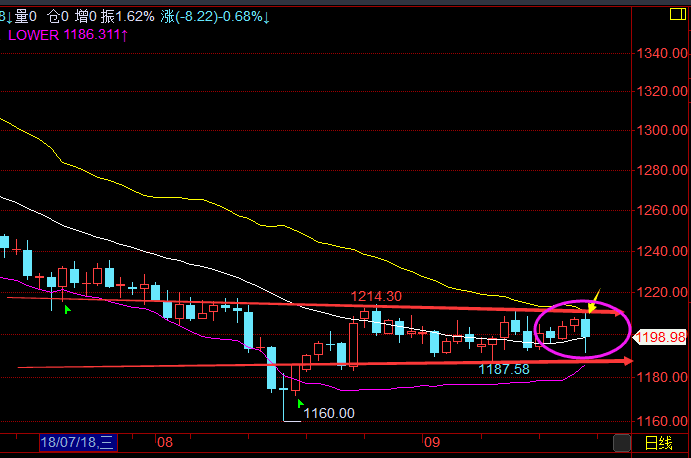Click the 1180.00 price axis label
This screenshot has height=458, width=691.
(662, 377)
